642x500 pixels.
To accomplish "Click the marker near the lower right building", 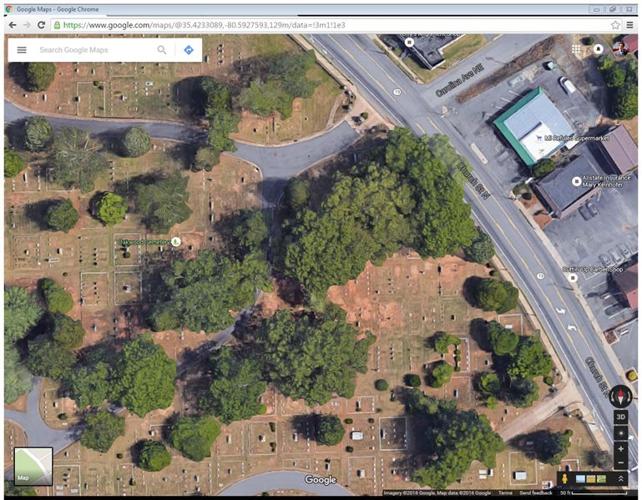I will pyautogui.click(x=573, y=278).
